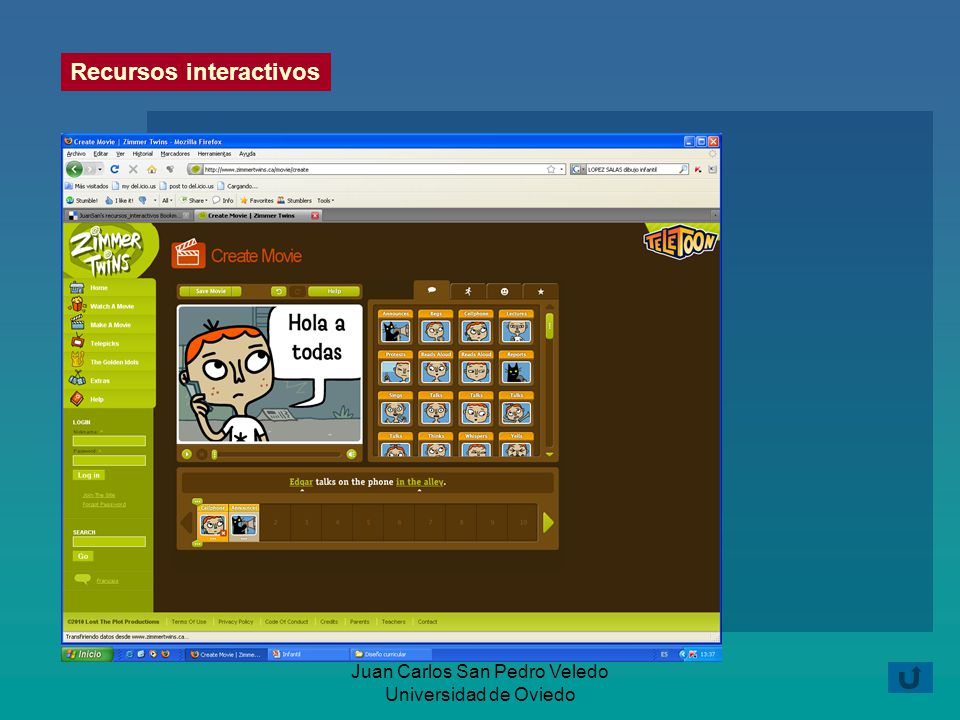Advance timeline with the green right arrow
This screenshot has width=960, height=720.
(x=548, y=522)
